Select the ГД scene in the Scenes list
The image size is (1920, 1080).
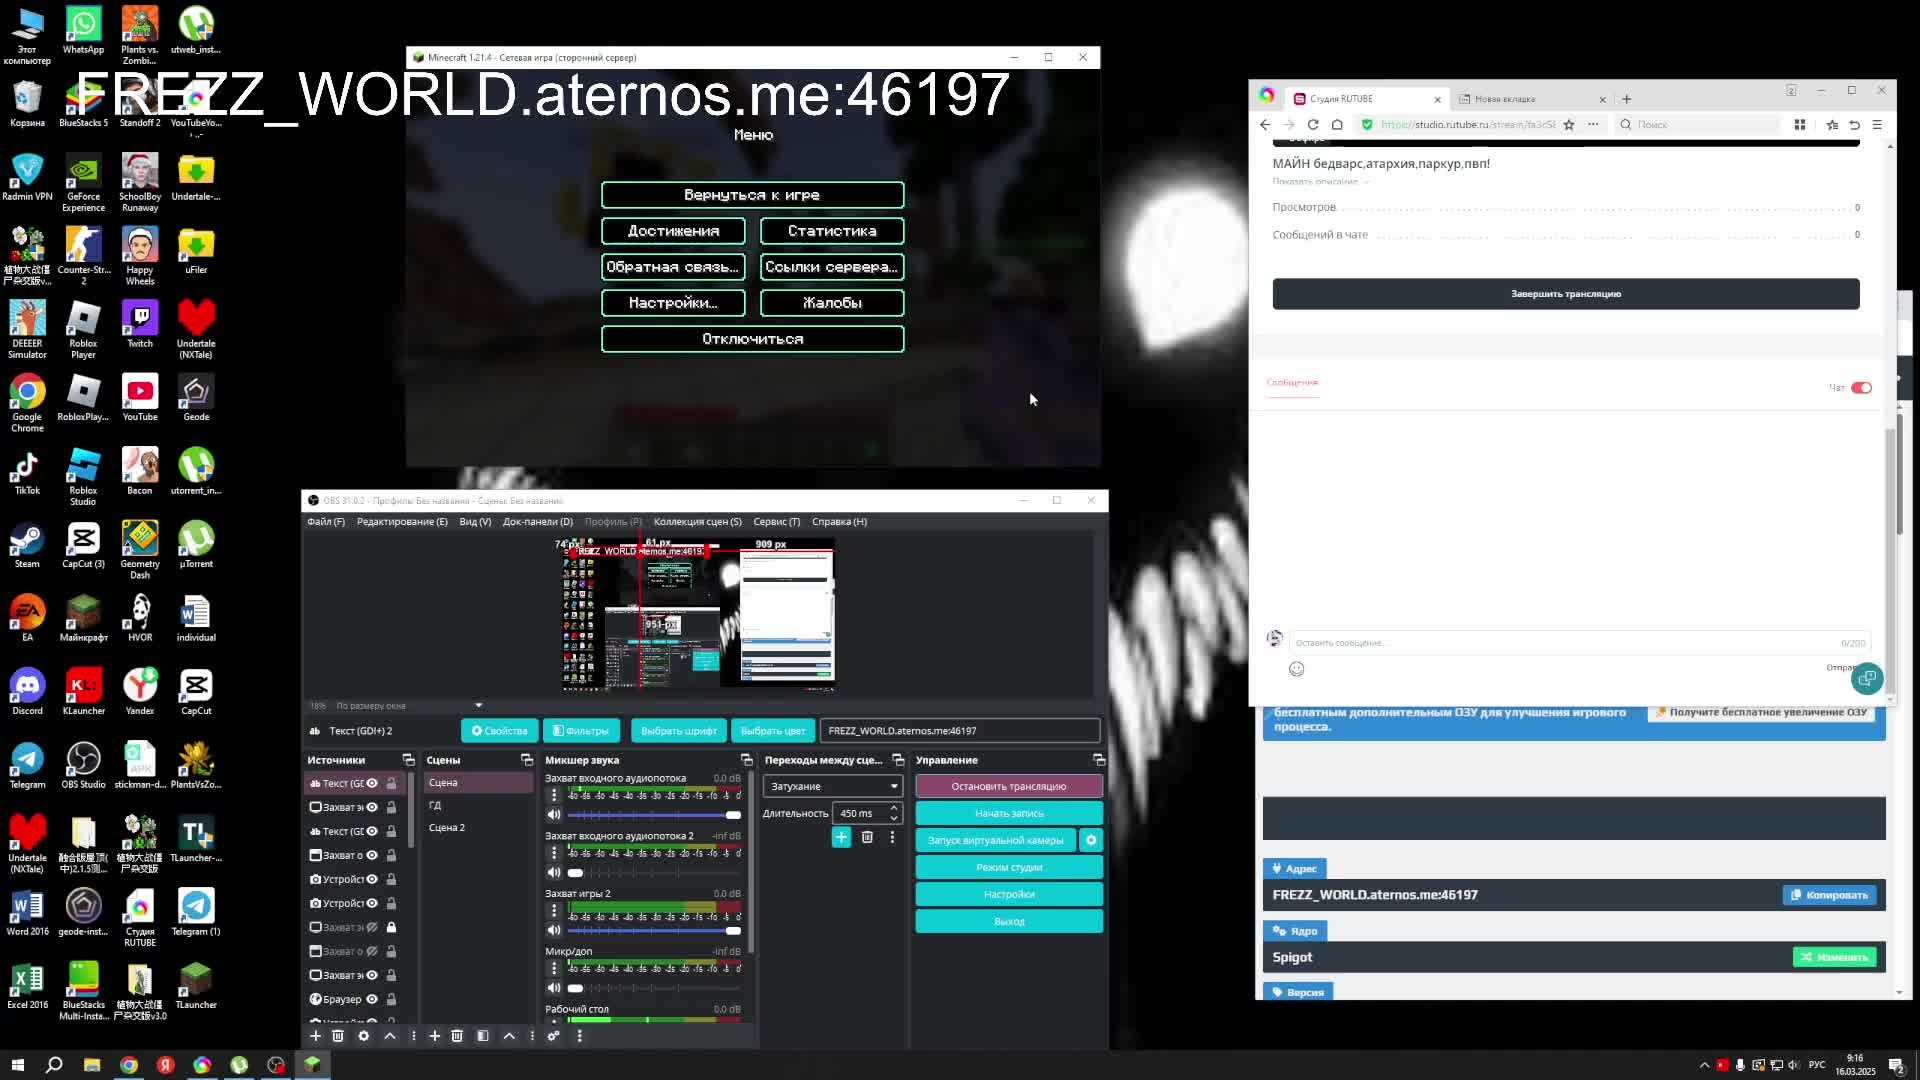[x=478, y=805]
